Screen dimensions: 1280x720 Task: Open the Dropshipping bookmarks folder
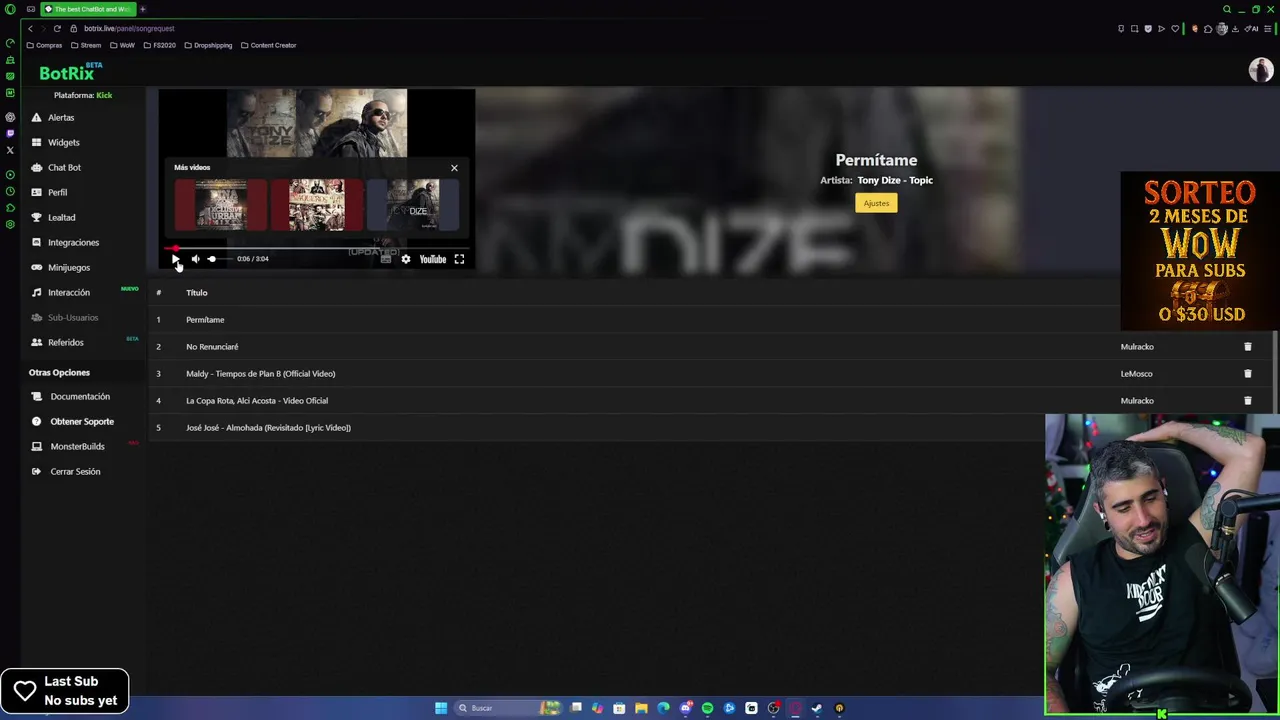(x=207, y=45)
